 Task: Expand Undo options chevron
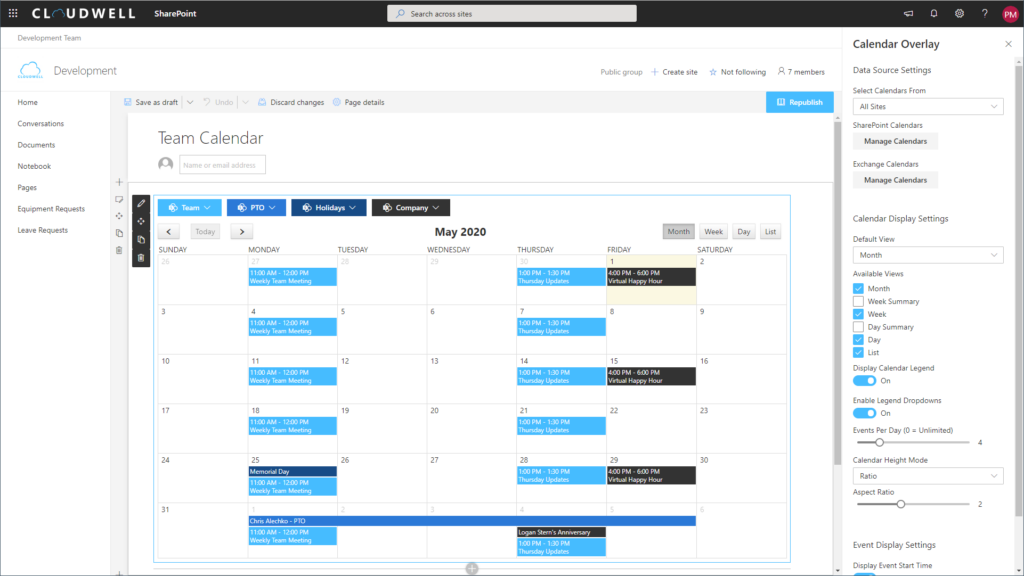tap(246, 103)
